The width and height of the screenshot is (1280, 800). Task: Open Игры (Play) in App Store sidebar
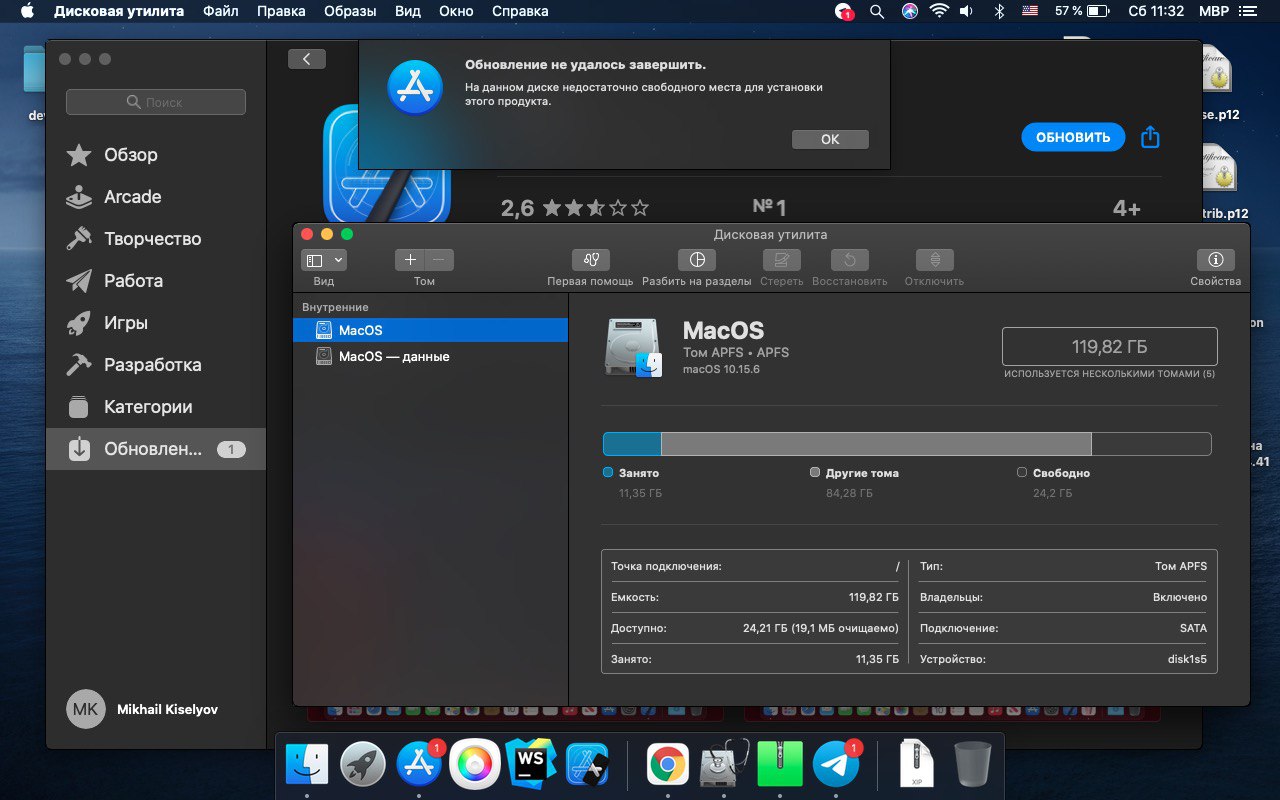(156, 323)
